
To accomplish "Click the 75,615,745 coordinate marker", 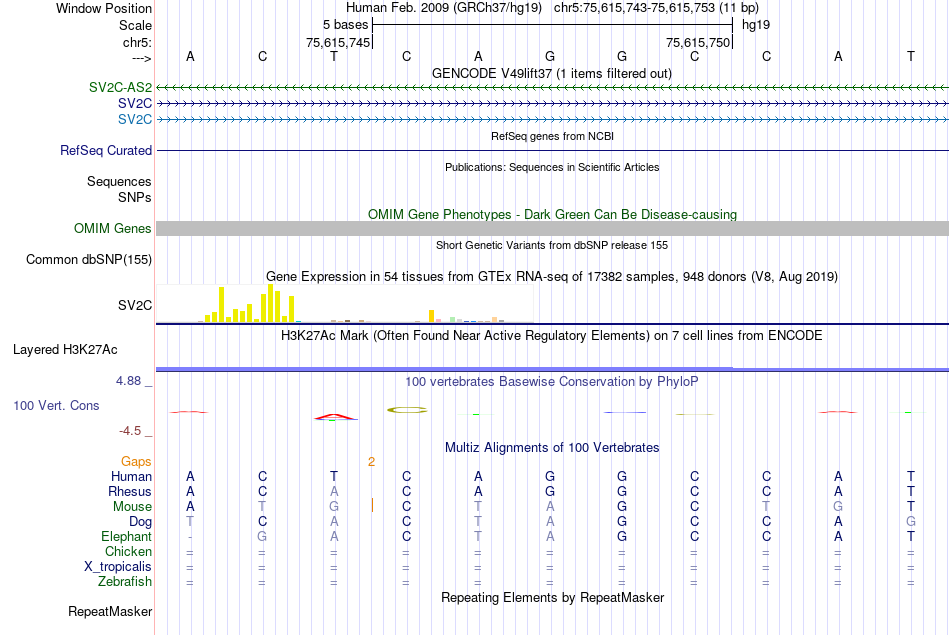I will click(337, 42).
